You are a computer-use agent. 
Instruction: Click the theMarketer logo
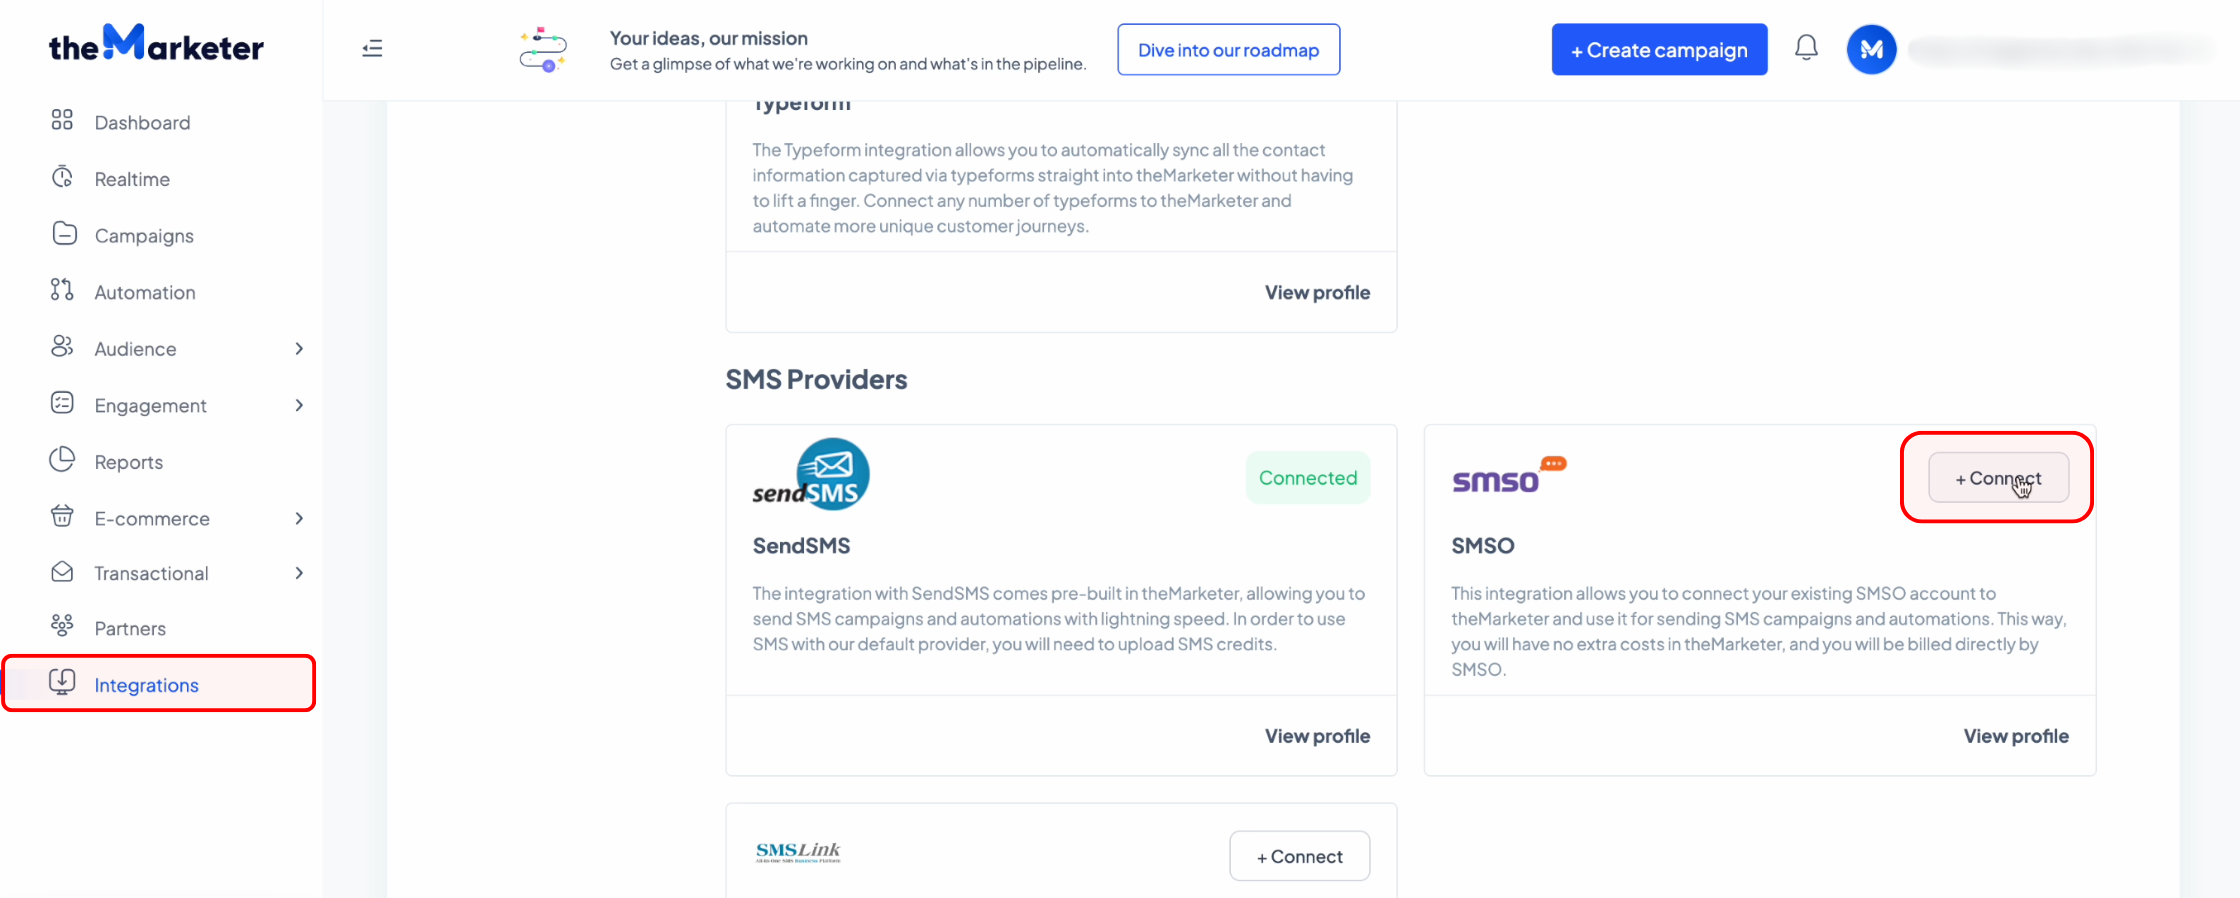pyautogui.click(x=156, y=44)
